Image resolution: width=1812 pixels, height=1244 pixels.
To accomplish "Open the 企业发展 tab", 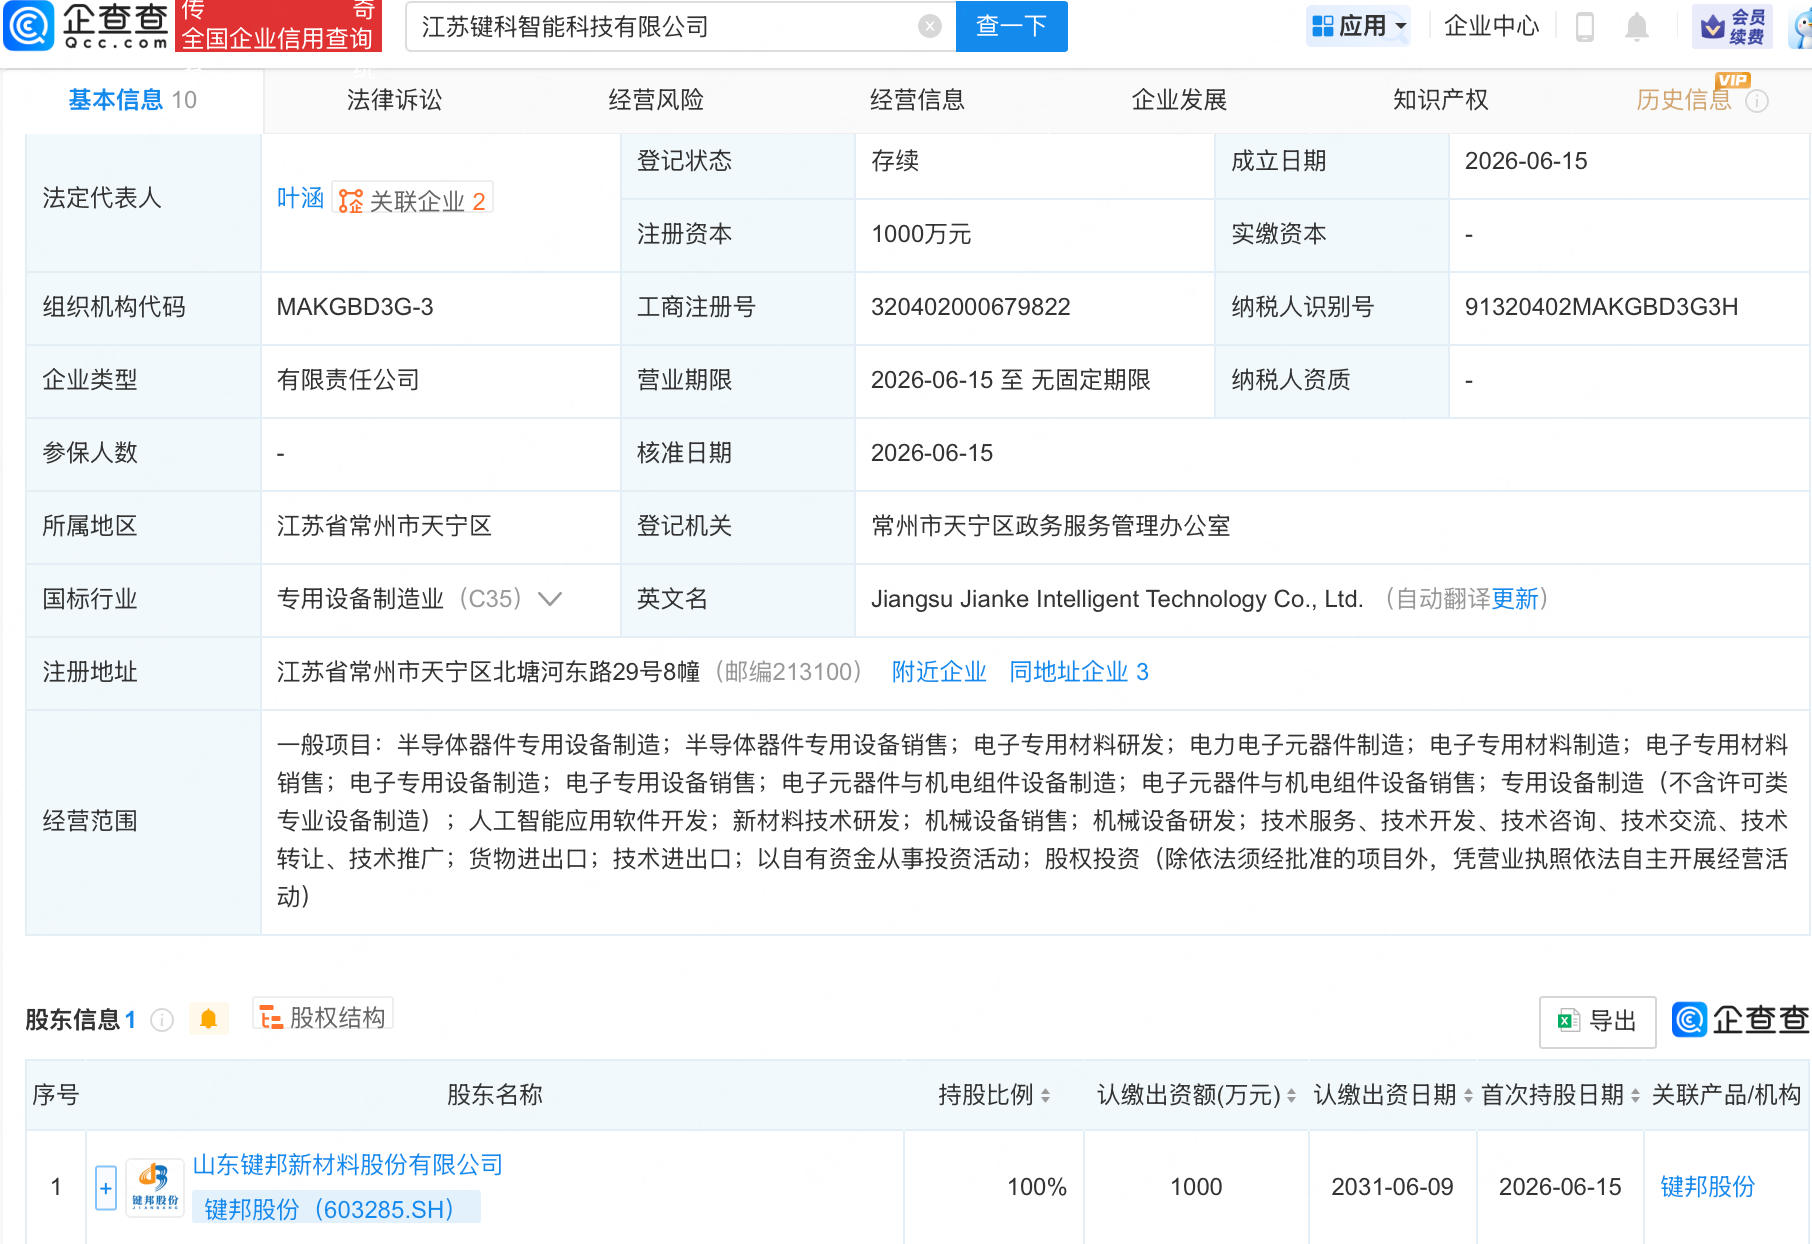I will click(x=1179, y=100).
